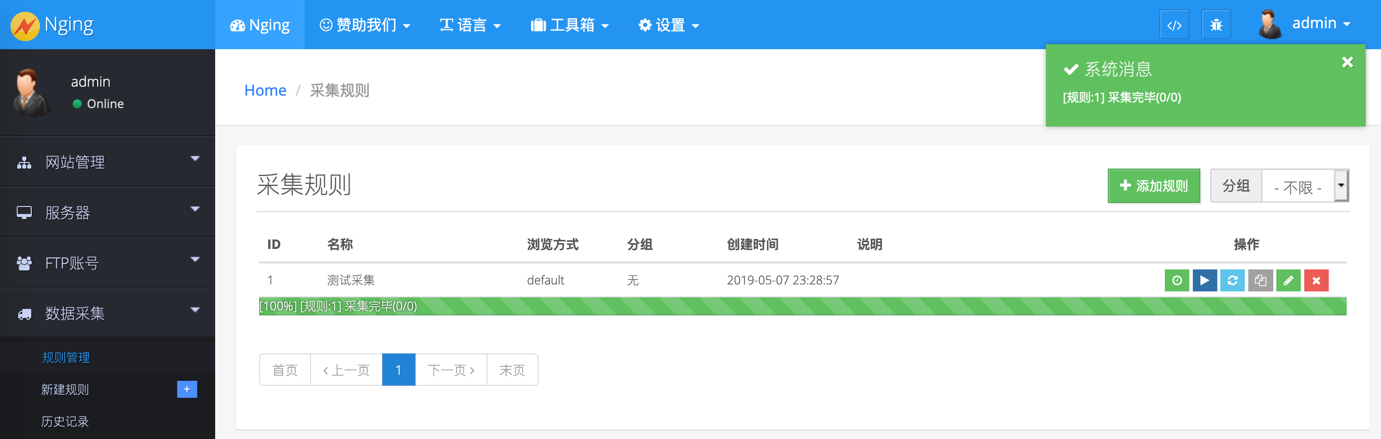Screen dimensions: 1381x439
Task: Delete rule 测试采集 with red X
Action: pyautogui.click(x=1317, y=281)
